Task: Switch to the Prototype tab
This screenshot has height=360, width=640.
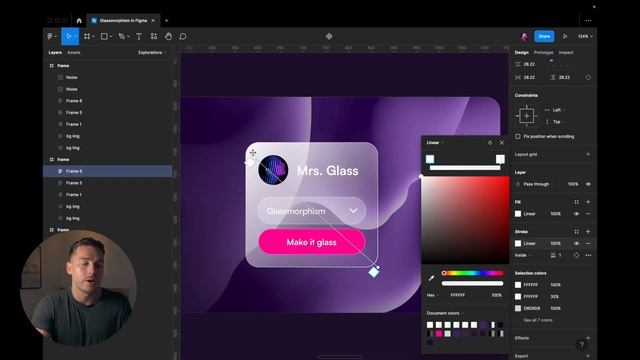Action: (543, 53)
